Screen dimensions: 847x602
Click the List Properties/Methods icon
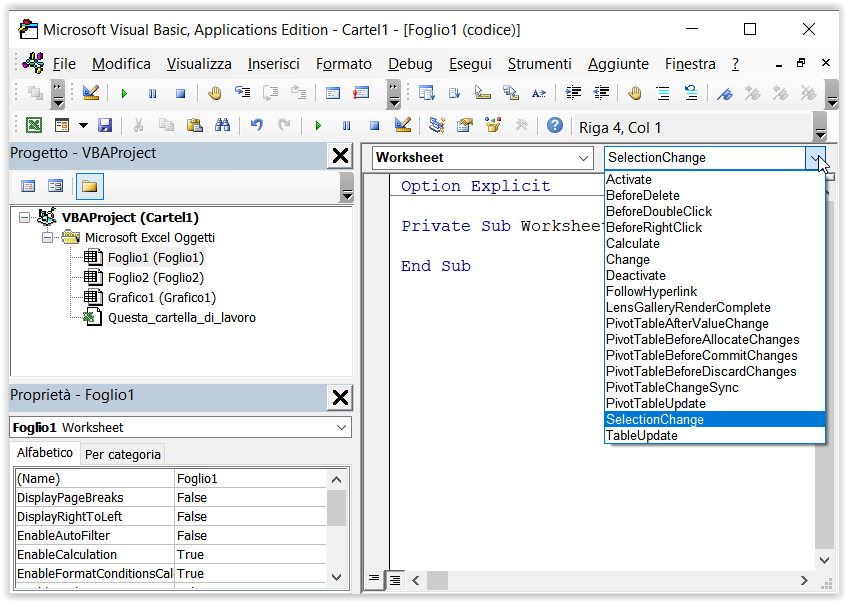pyautogui.click(x=427, y=93)
